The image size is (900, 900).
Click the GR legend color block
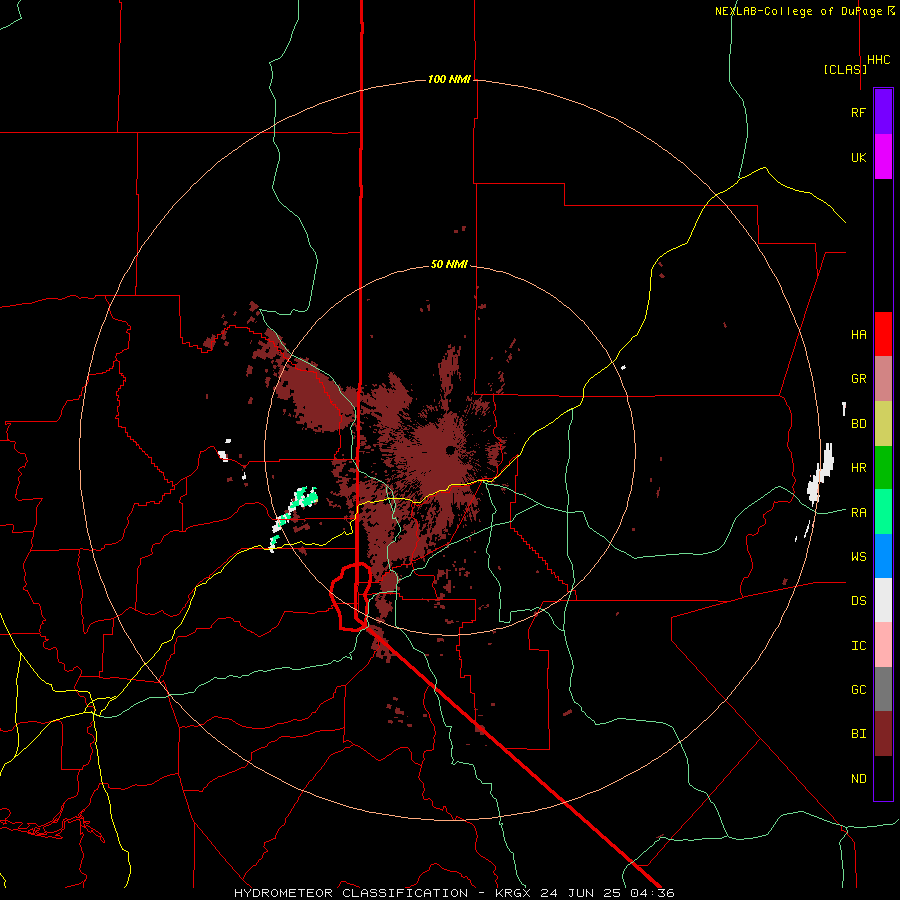click(x=883, y=379)
